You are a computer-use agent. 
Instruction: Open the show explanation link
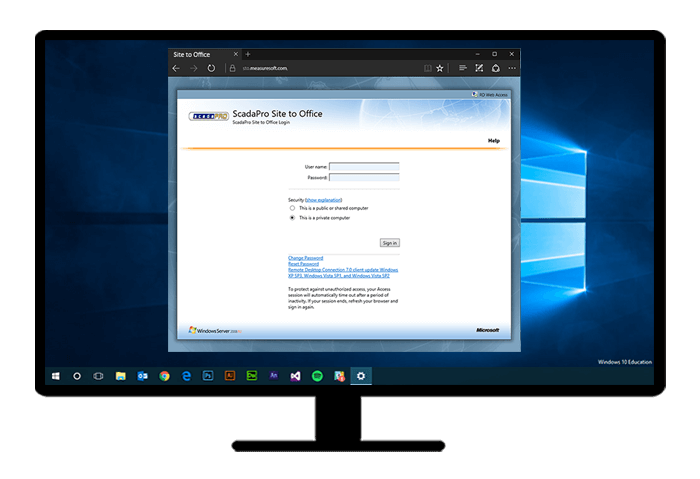[x=324, y=200]
